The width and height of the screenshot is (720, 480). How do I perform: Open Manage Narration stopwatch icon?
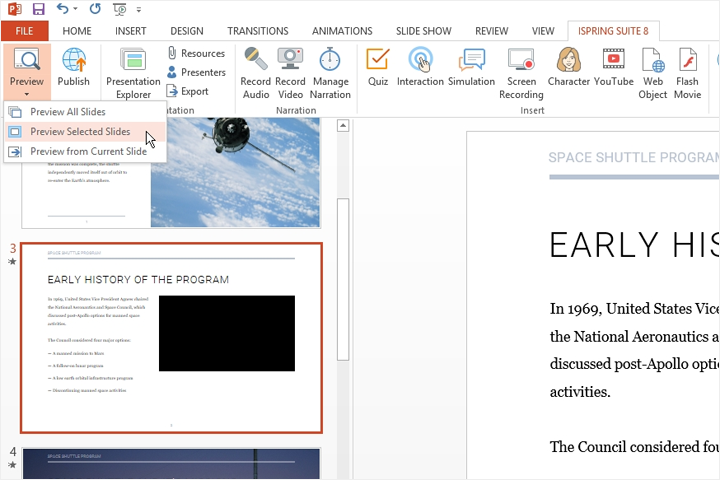pyautogui.click(x=330, y=60)
